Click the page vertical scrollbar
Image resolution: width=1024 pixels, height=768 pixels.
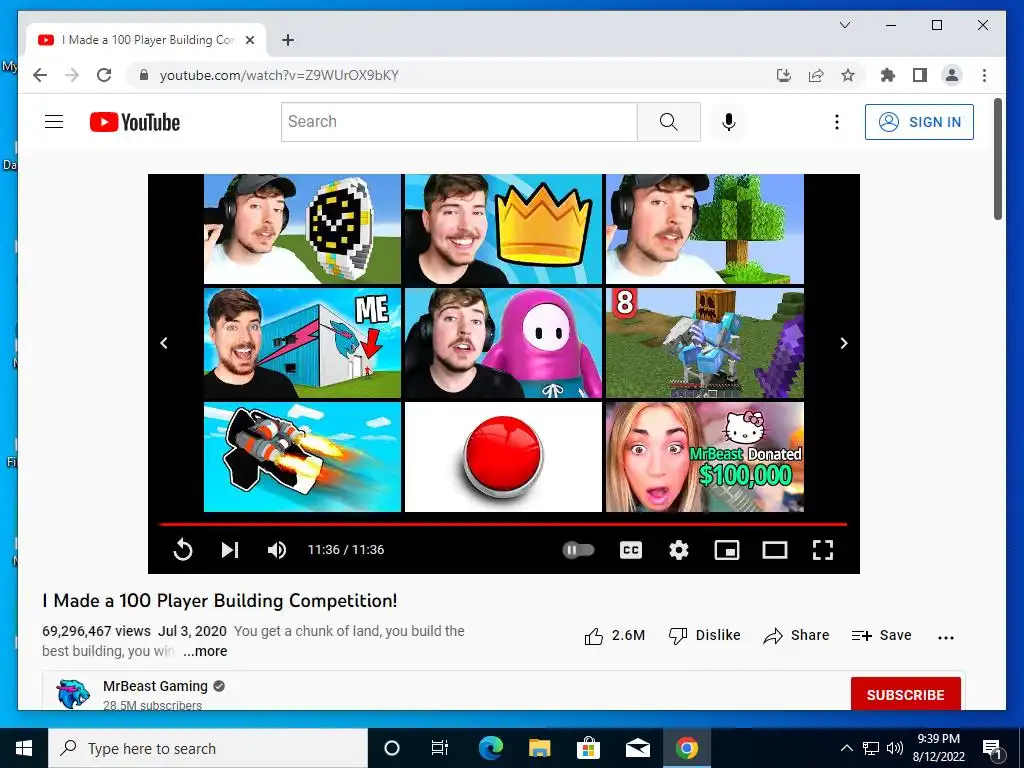point(997,159)
